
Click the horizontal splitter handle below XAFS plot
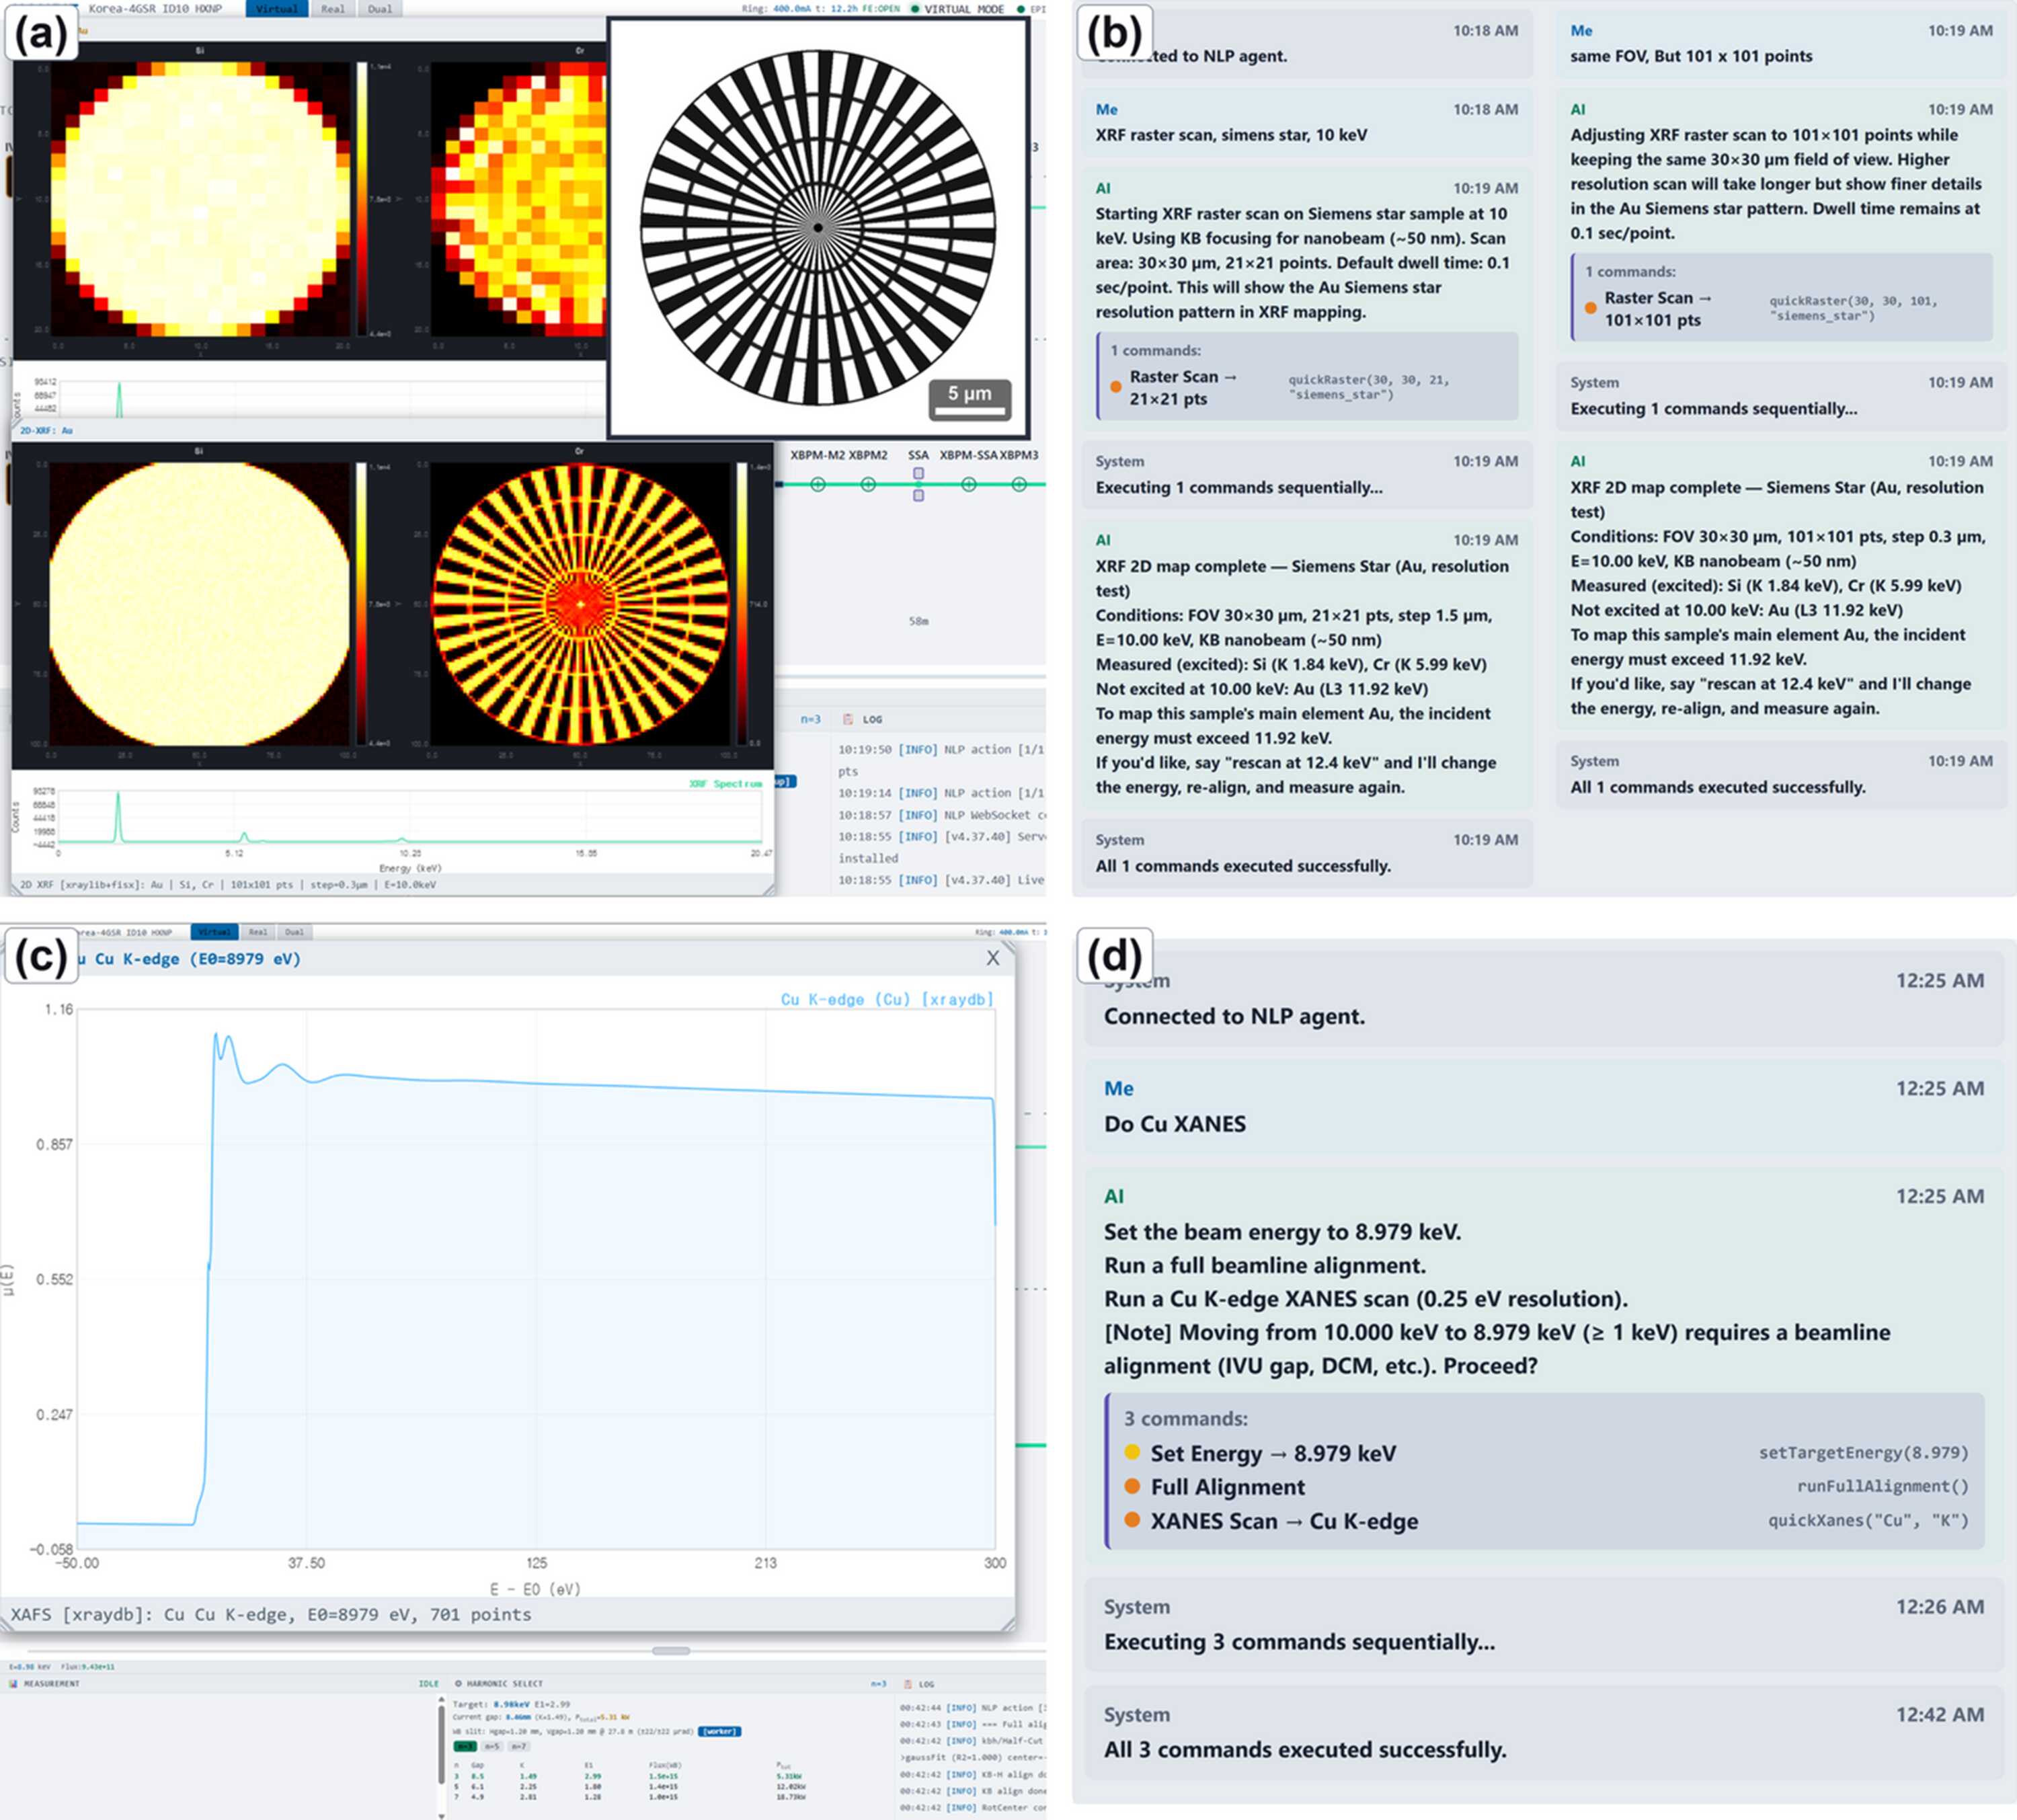[671, 1650]
